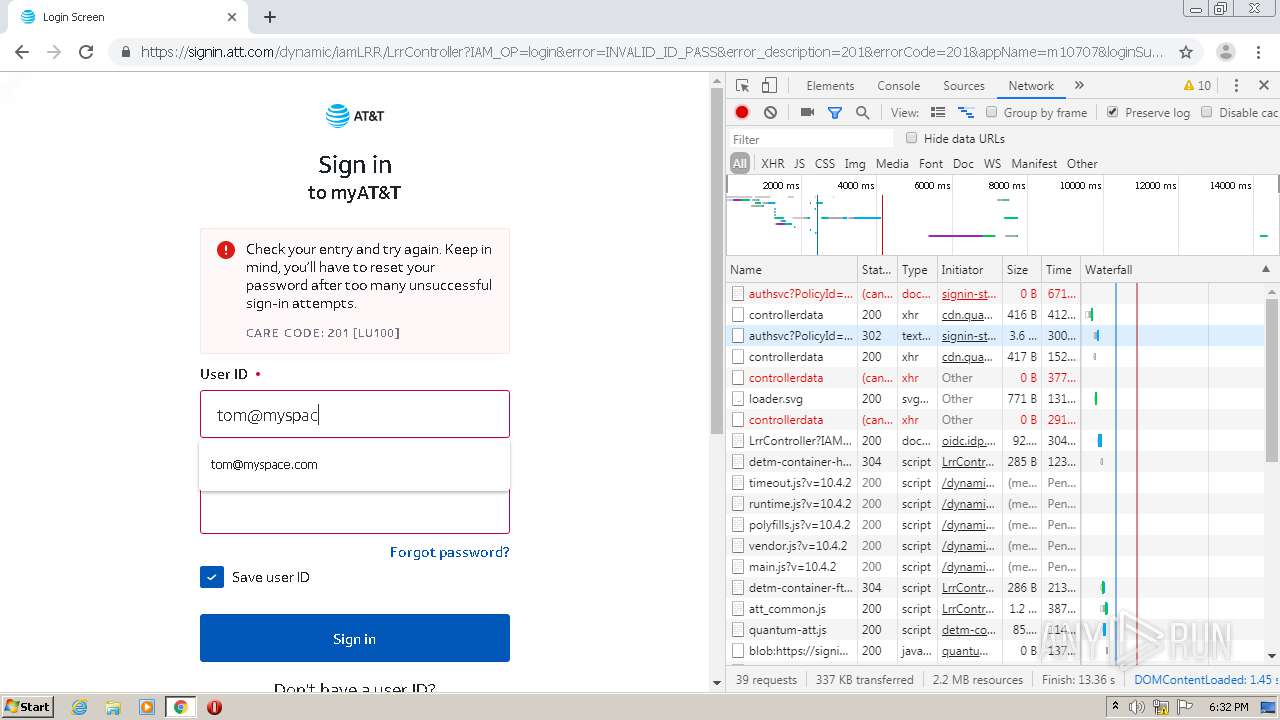Click the warnings count icon showing 10

(x=1197, y=86)
